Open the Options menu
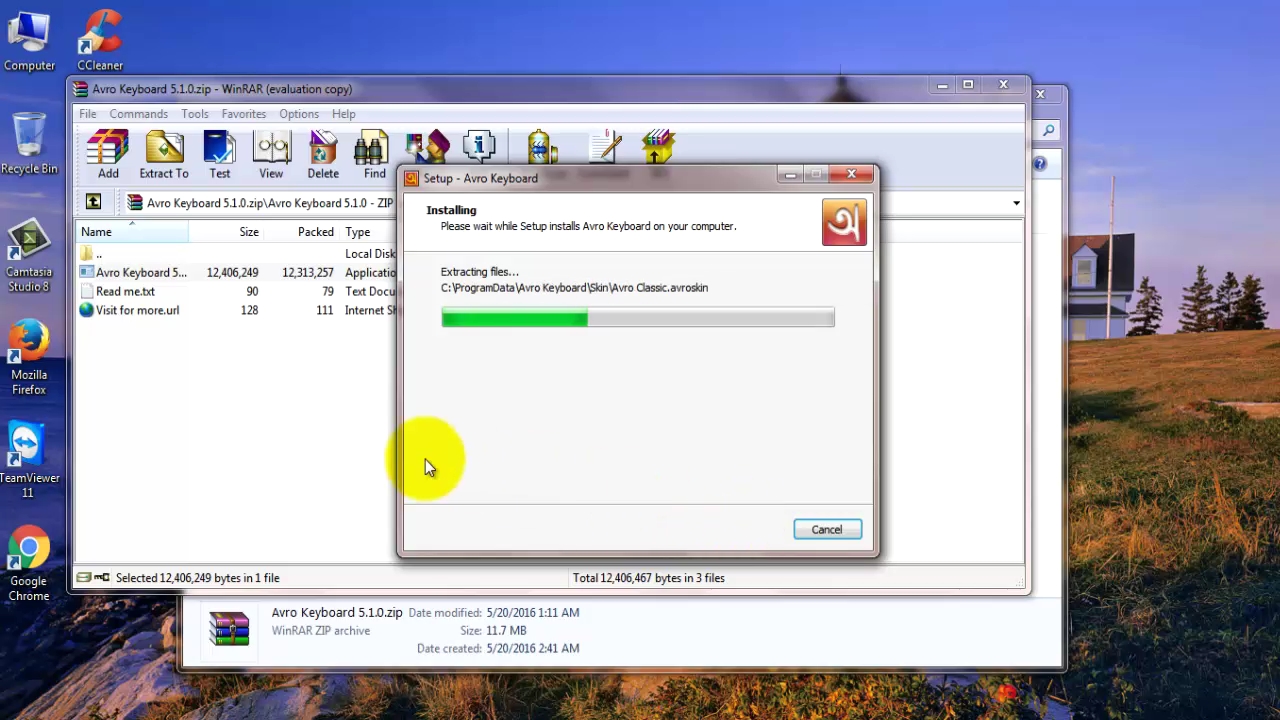Viewport: 1280px width, 720px height. tap(299, 113)
